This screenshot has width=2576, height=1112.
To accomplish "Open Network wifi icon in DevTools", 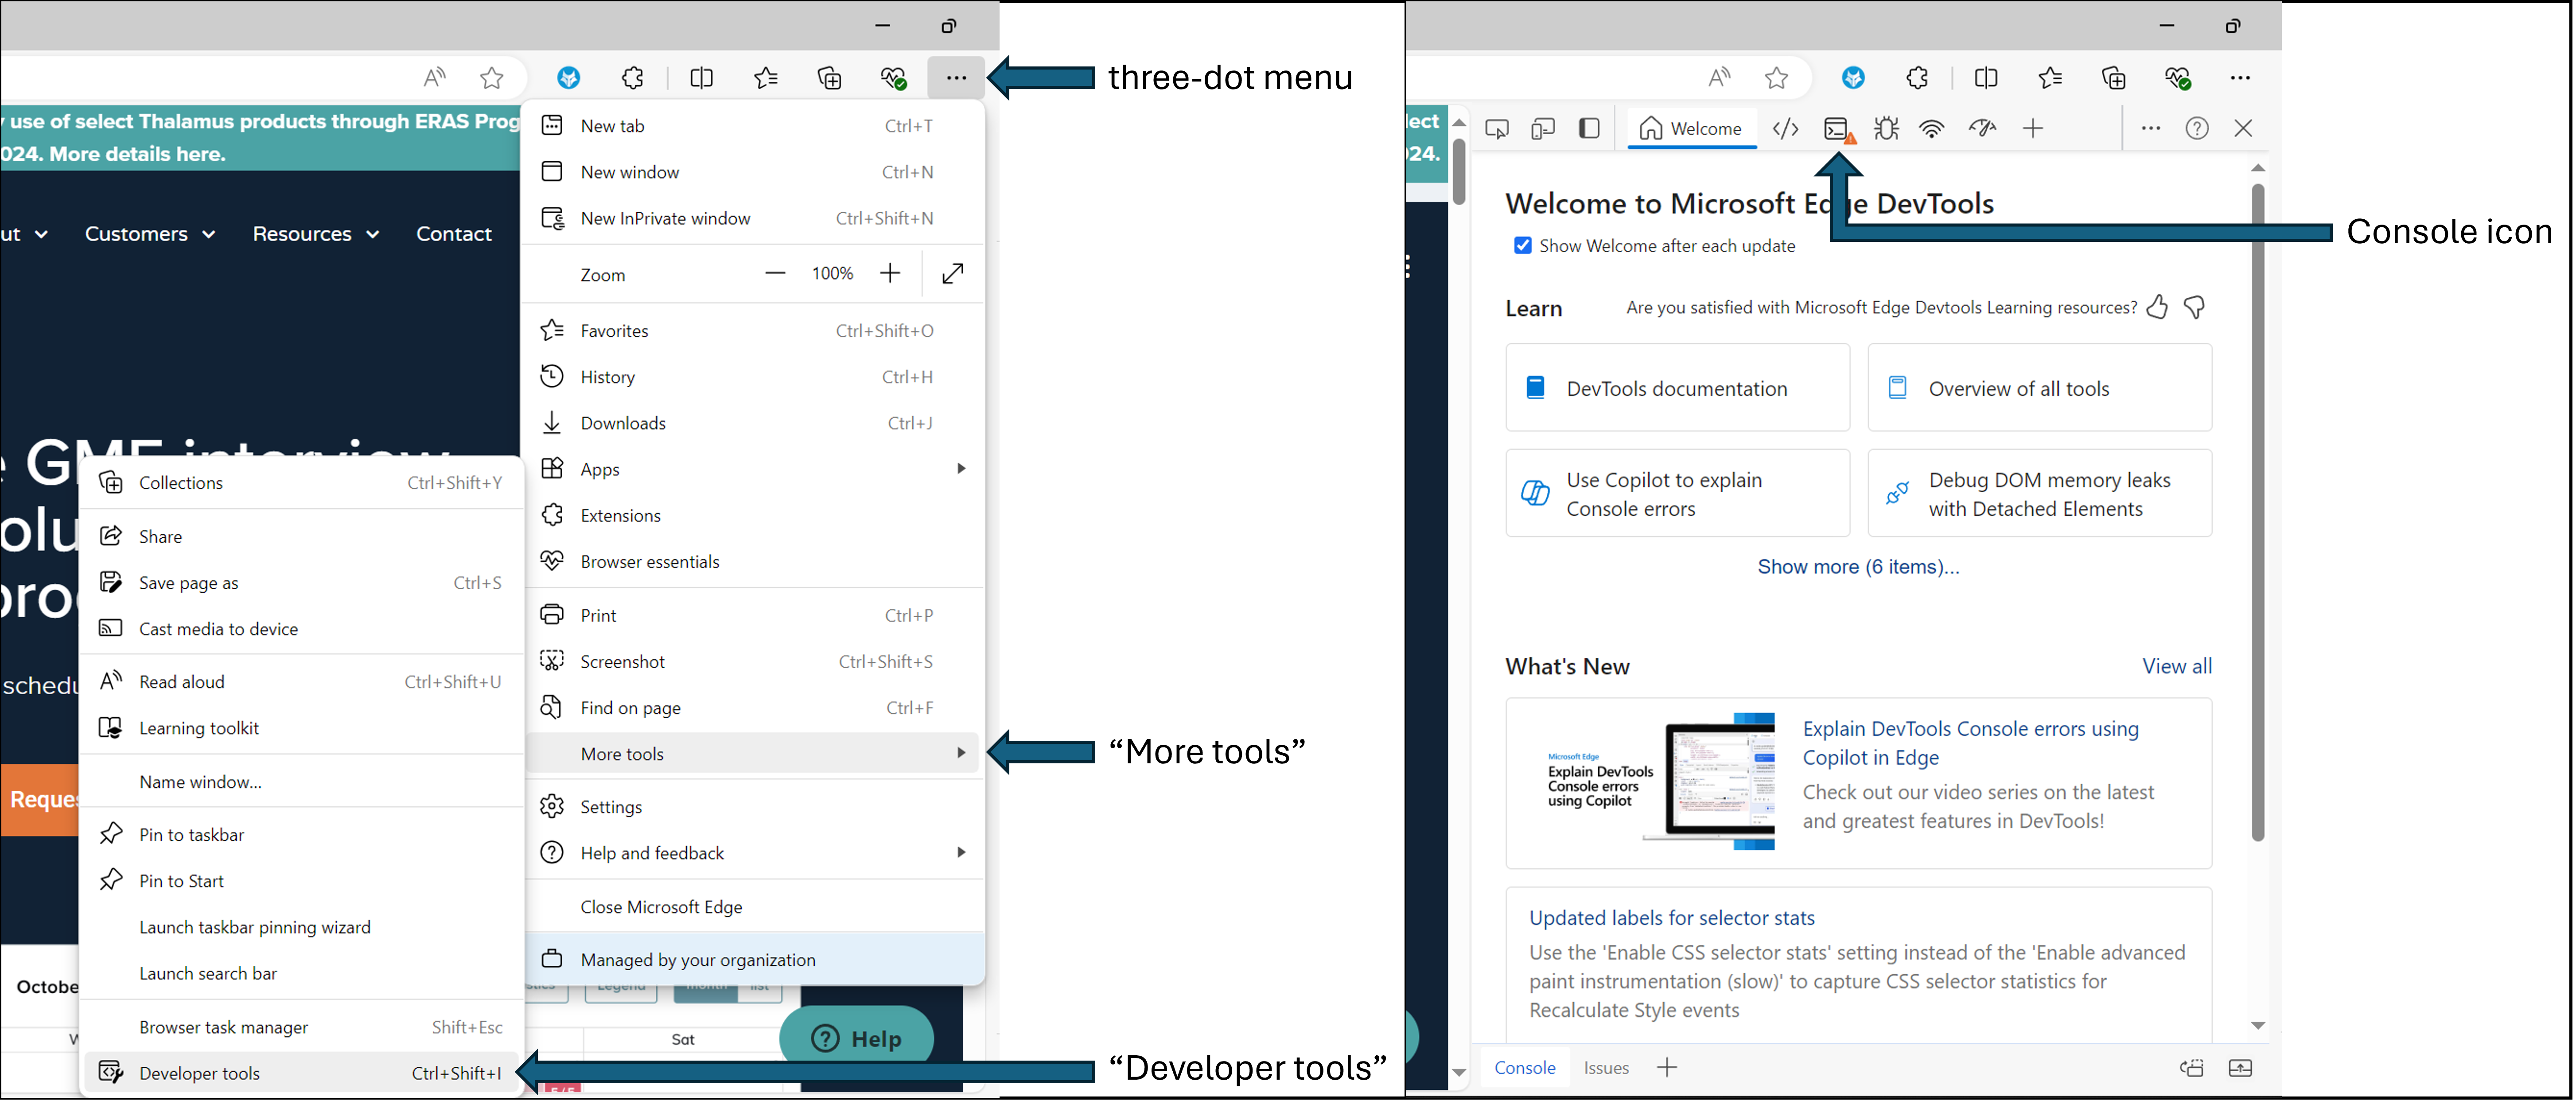I will pos(1932,128).
